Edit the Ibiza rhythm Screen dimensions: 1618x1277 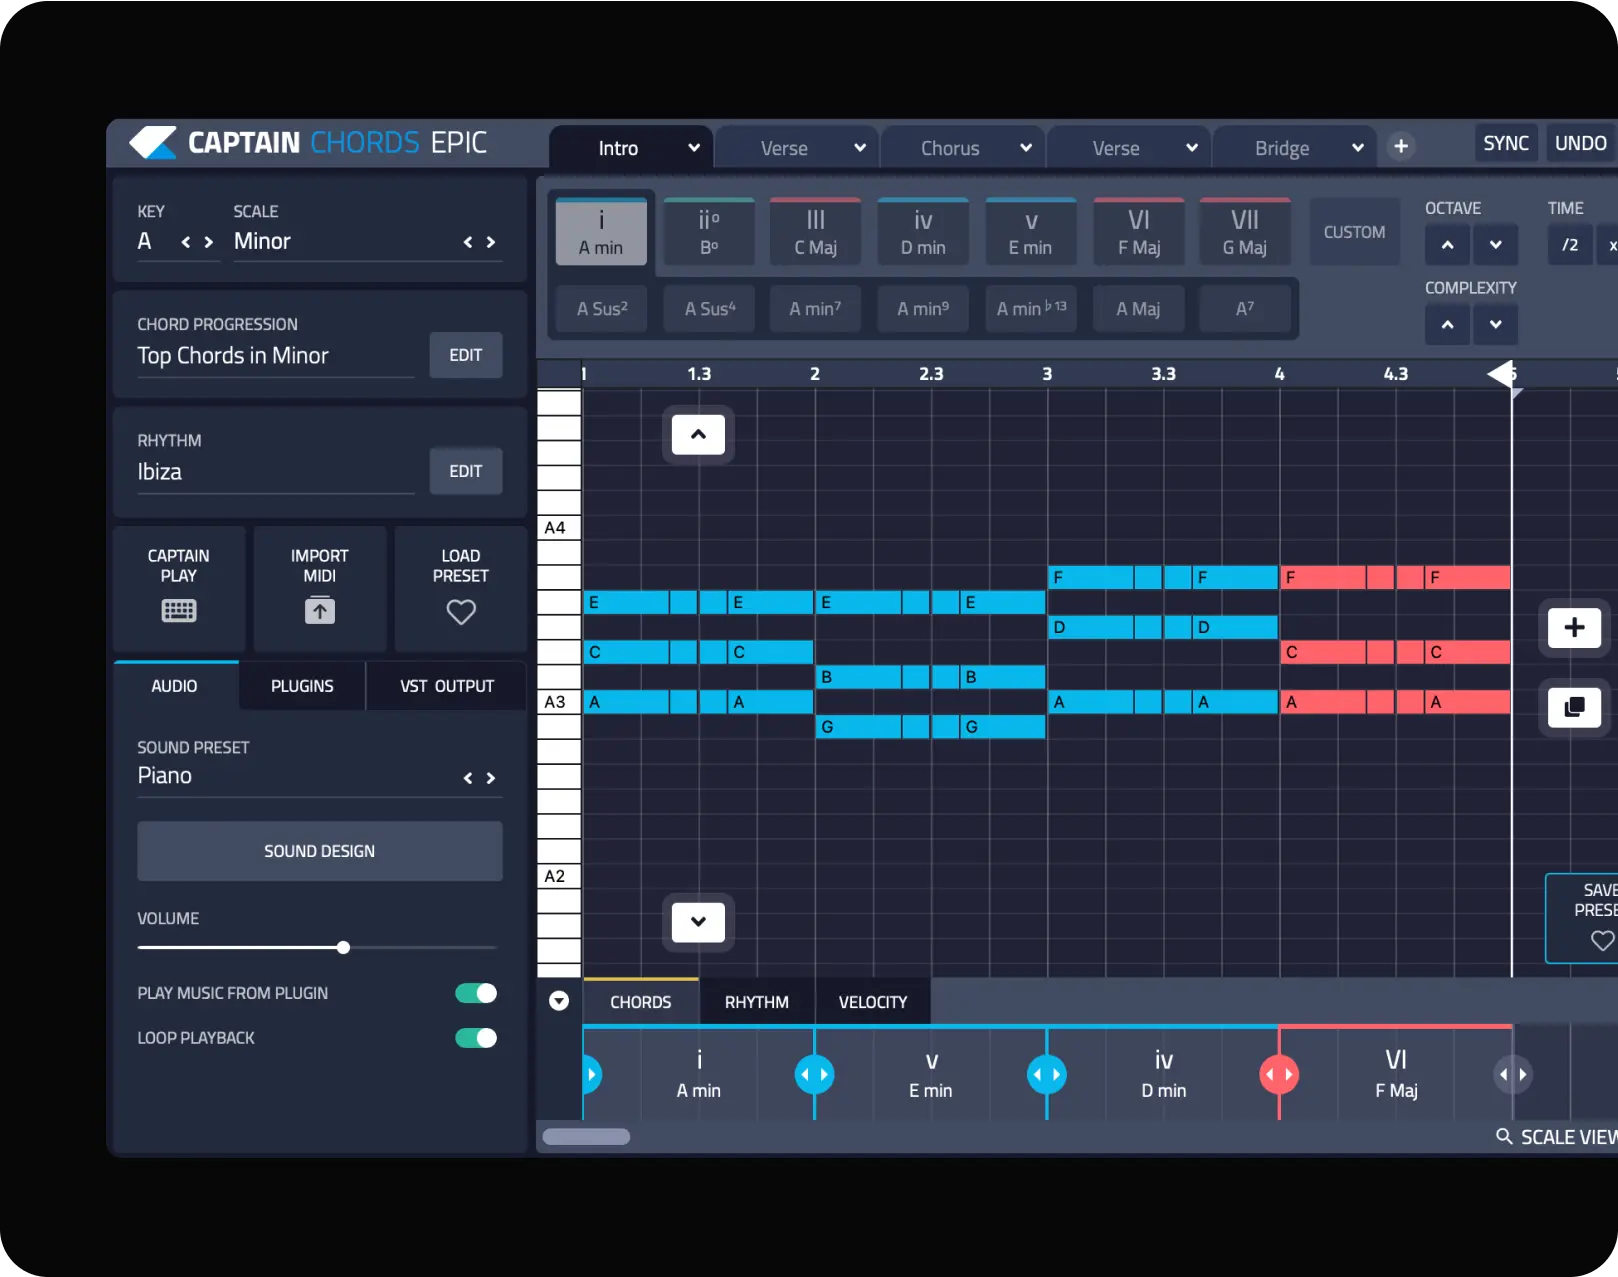tap(466, 471)
